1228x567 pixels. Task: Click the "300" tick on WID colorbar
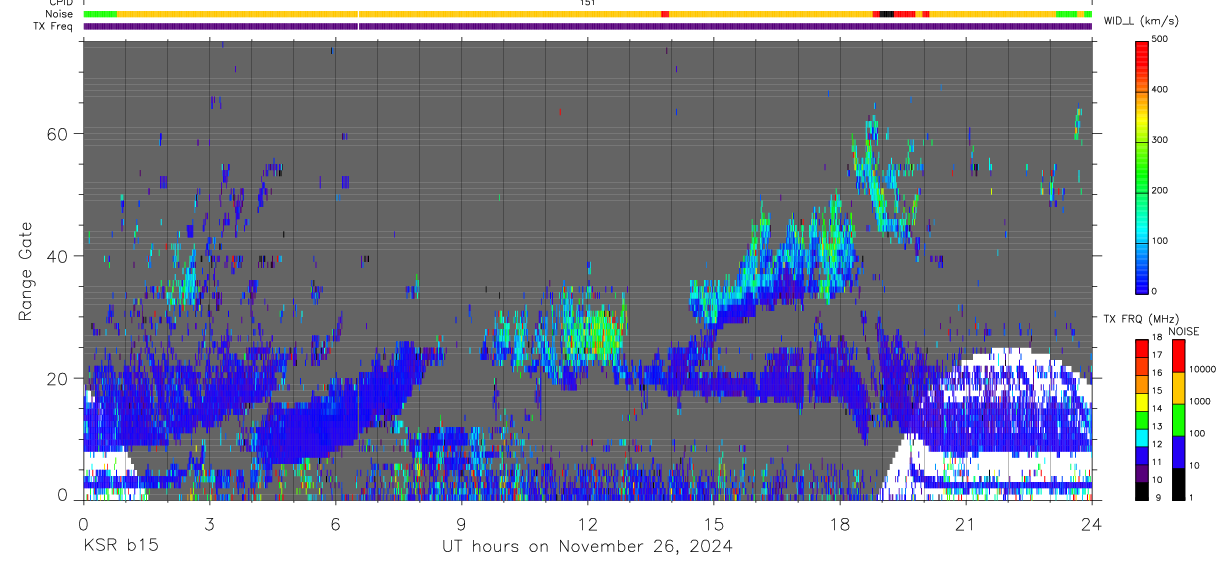pyautogui.click(x=1161, y=140)
